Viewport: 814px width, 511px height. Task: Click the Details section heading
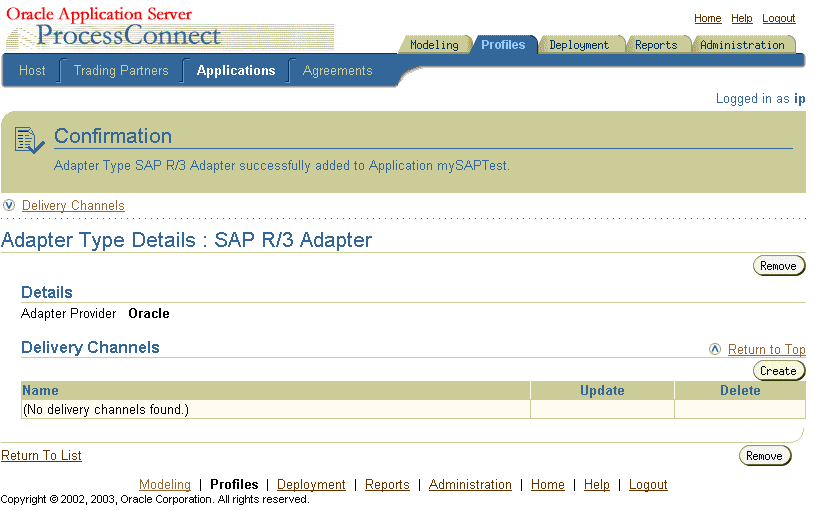click(x=47, y=292)
